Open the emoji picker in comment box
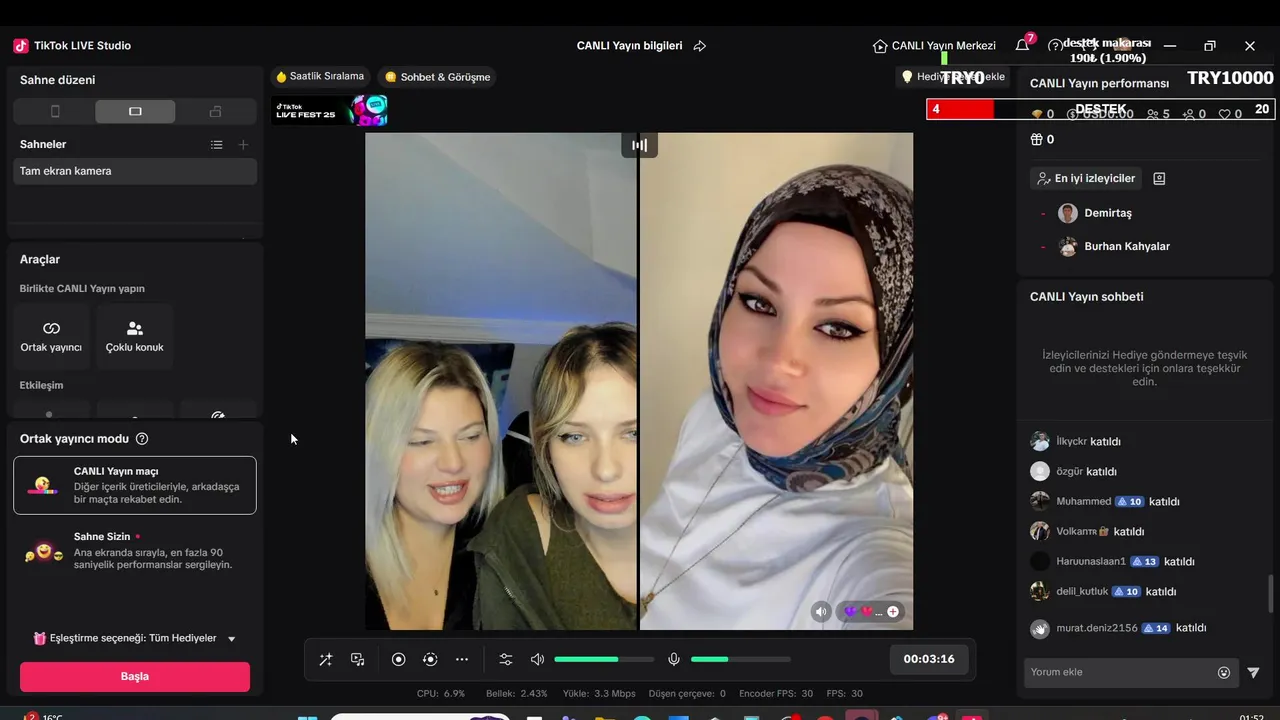1280x720 pixels. (x=1224, y=673)
